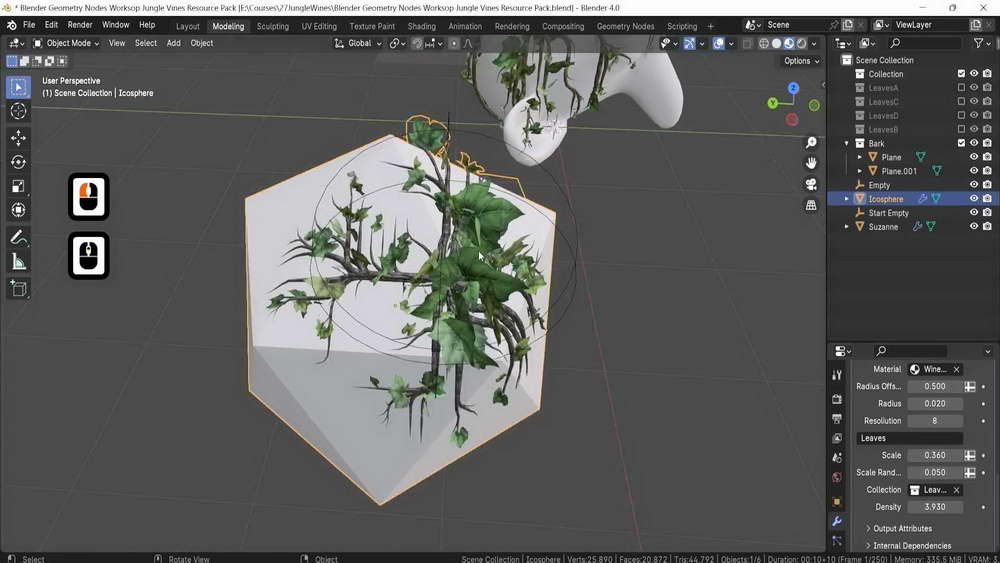Image resolution: width=1000 pixels, height=563 pixels.
Task: Toggle X-ray display icon
Action: click(x=747, y=43)
